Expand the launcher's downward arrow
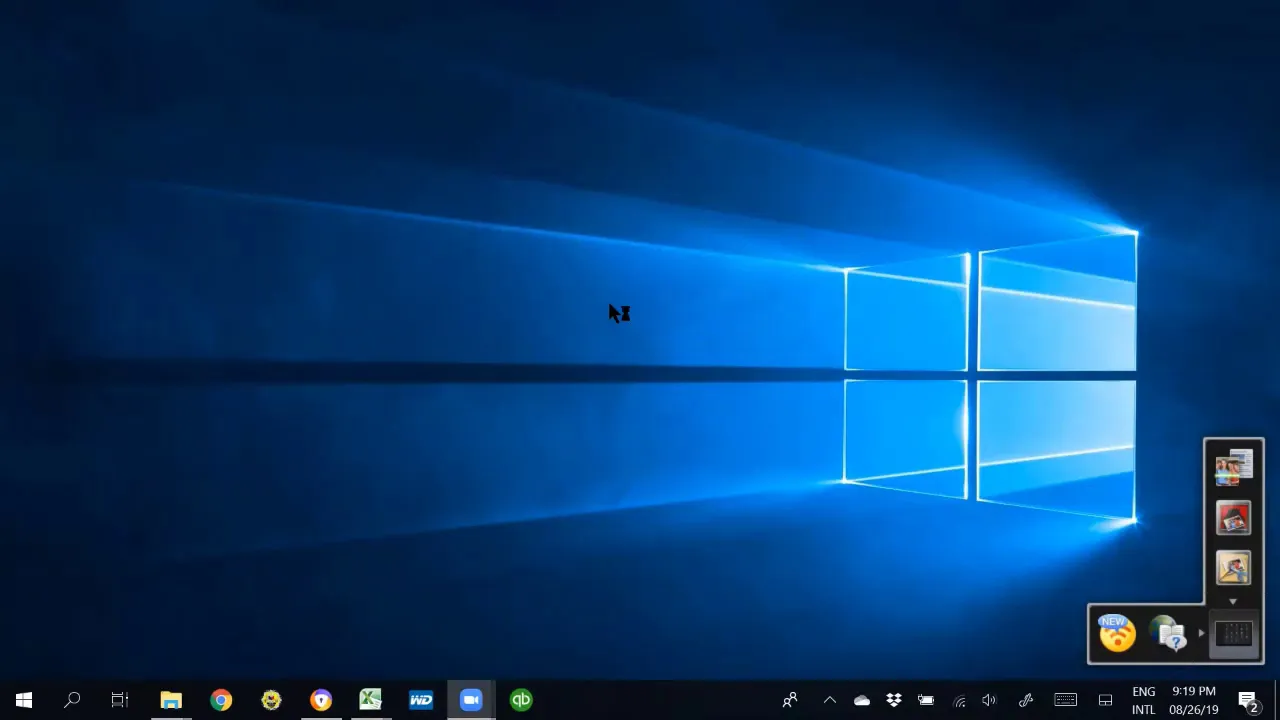This screenshot has height=720, width=1280. click(x=1233, y=602)
